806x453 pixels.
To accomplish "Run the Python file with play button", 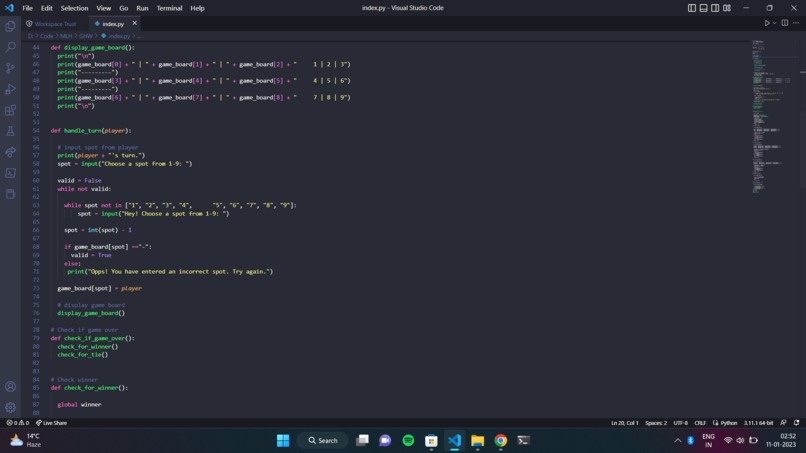I will [x=766, y=23].
